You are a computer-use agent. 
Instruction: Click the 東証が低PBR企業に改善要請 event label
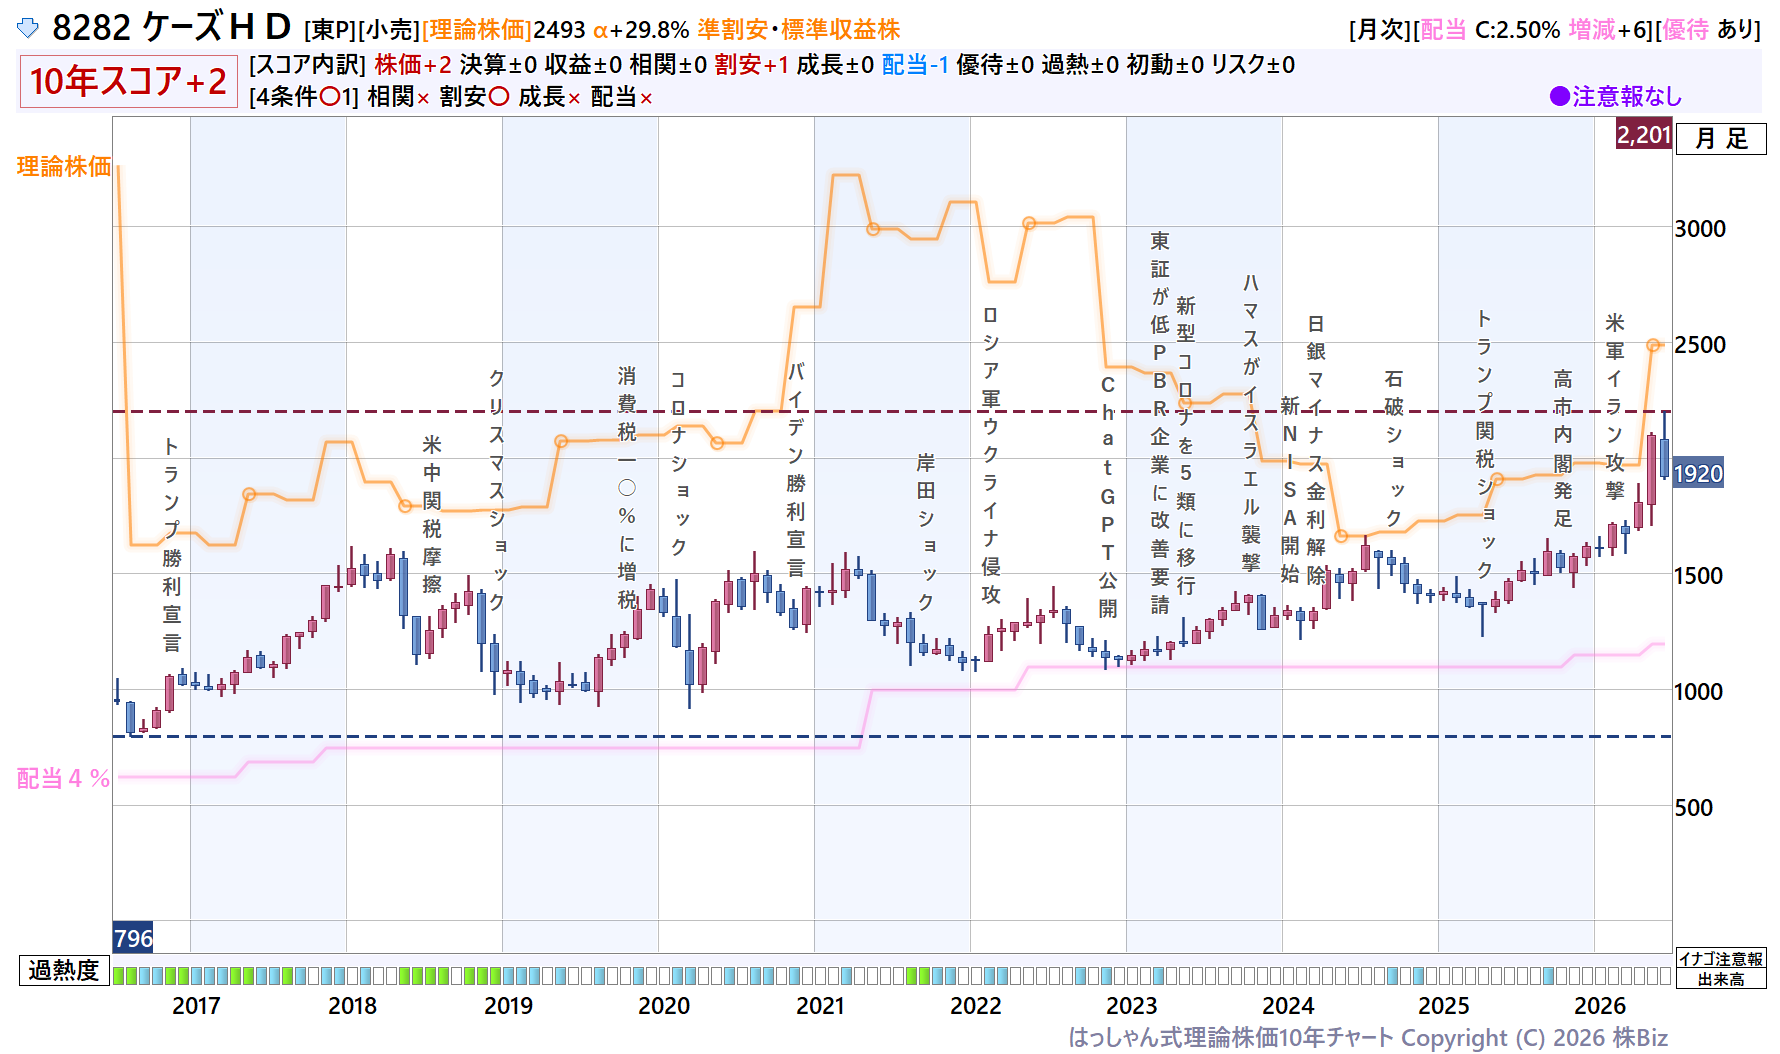(x=1160, y=422)
